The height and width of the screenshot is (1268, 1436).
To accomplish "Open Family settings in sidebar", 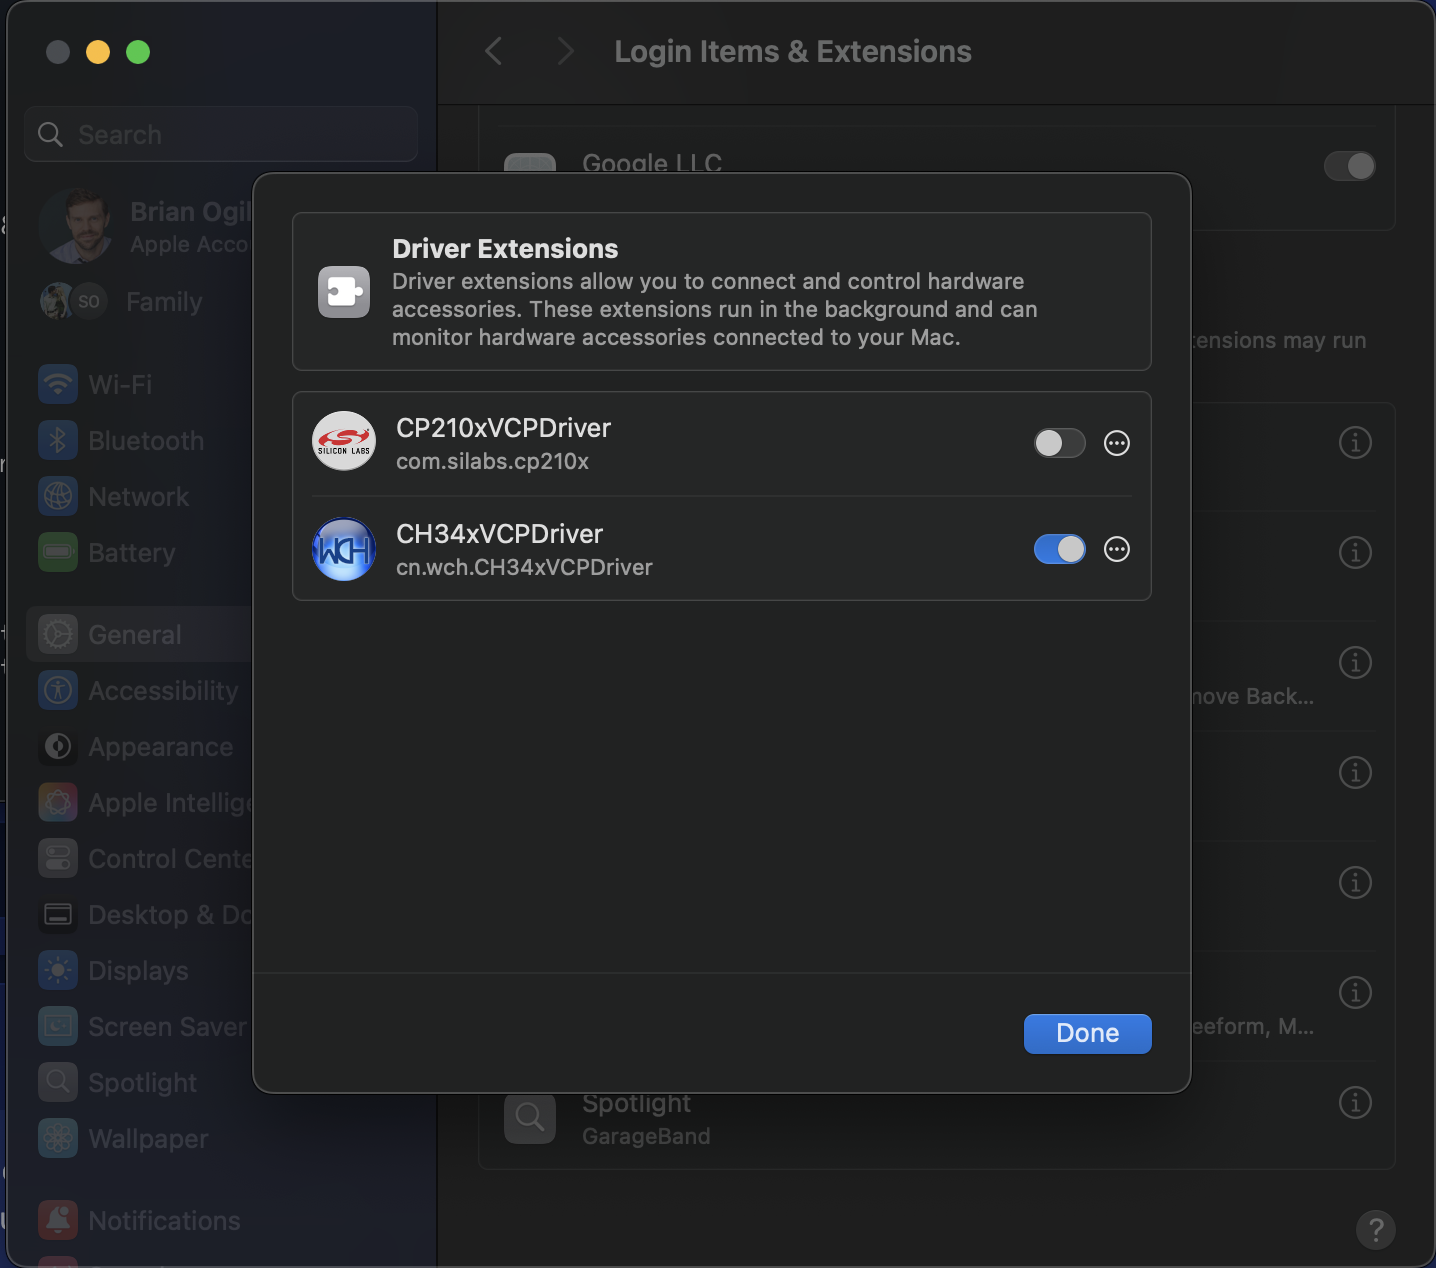I will [x=164, y=302].
